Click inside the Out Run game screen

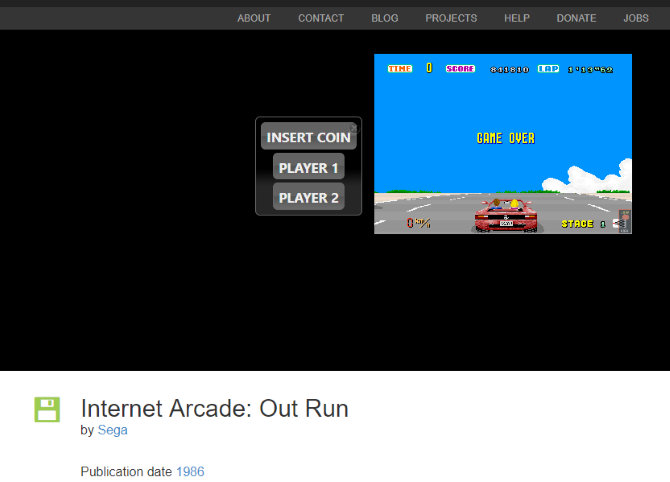[x=503, y=144]
